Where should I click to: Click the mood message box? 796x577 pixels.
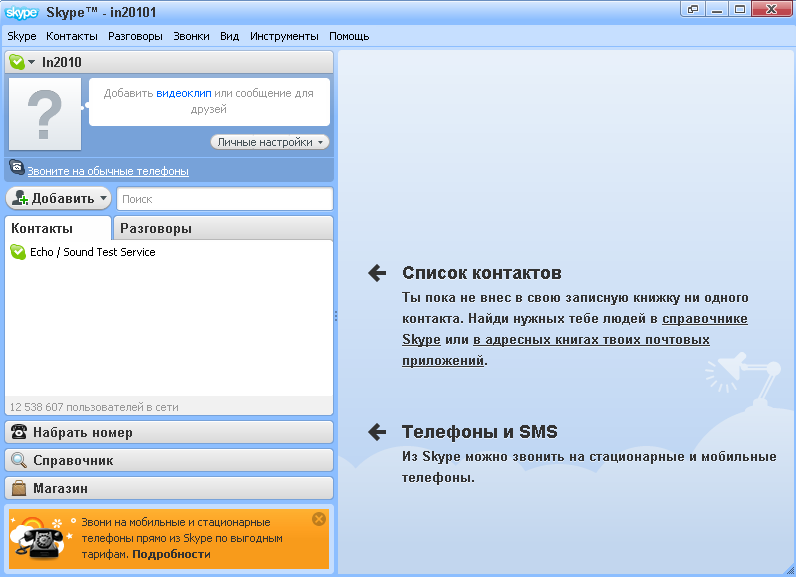pyautogui.click(x=209, y=101)
